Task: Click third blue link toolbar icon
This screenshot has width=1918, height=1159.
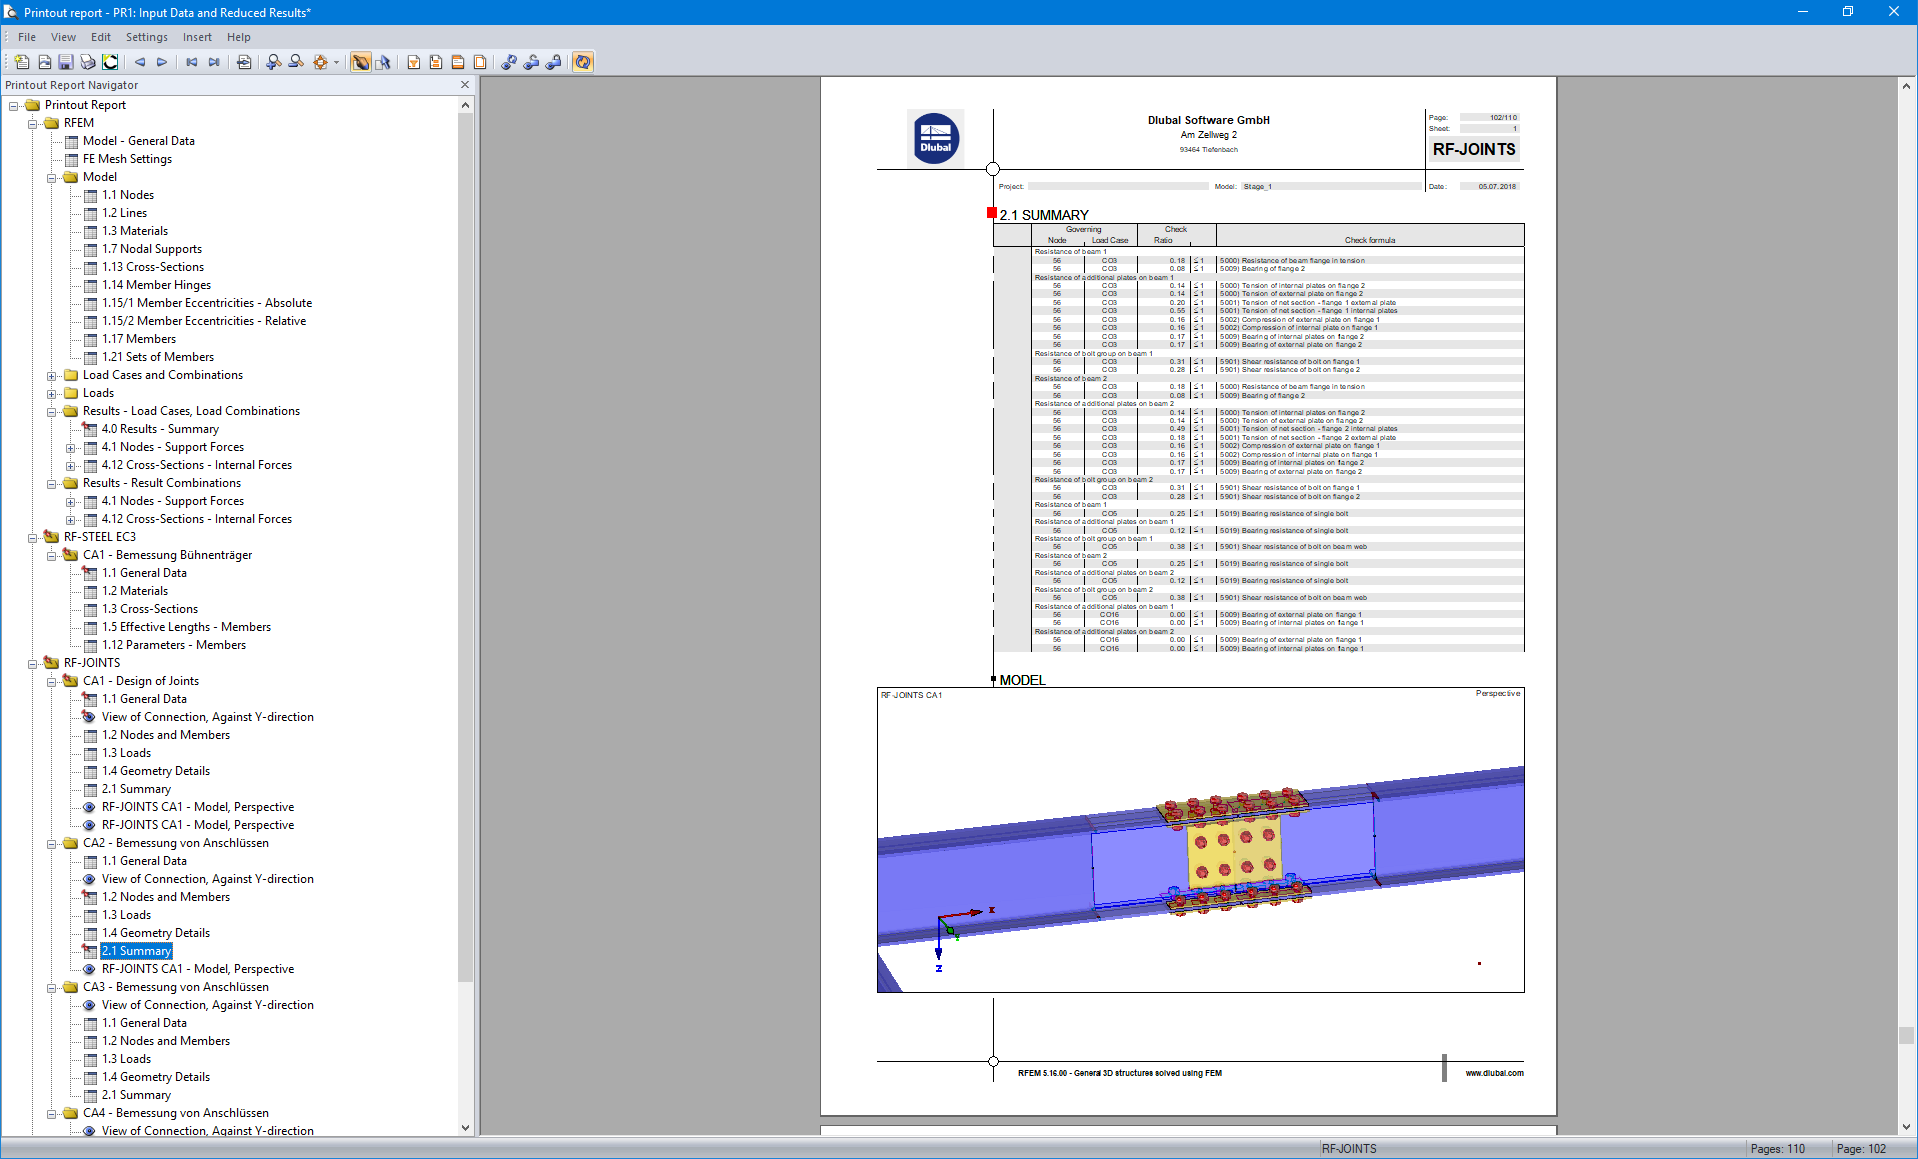Action: pyautogui.click(x=553, y=62)
